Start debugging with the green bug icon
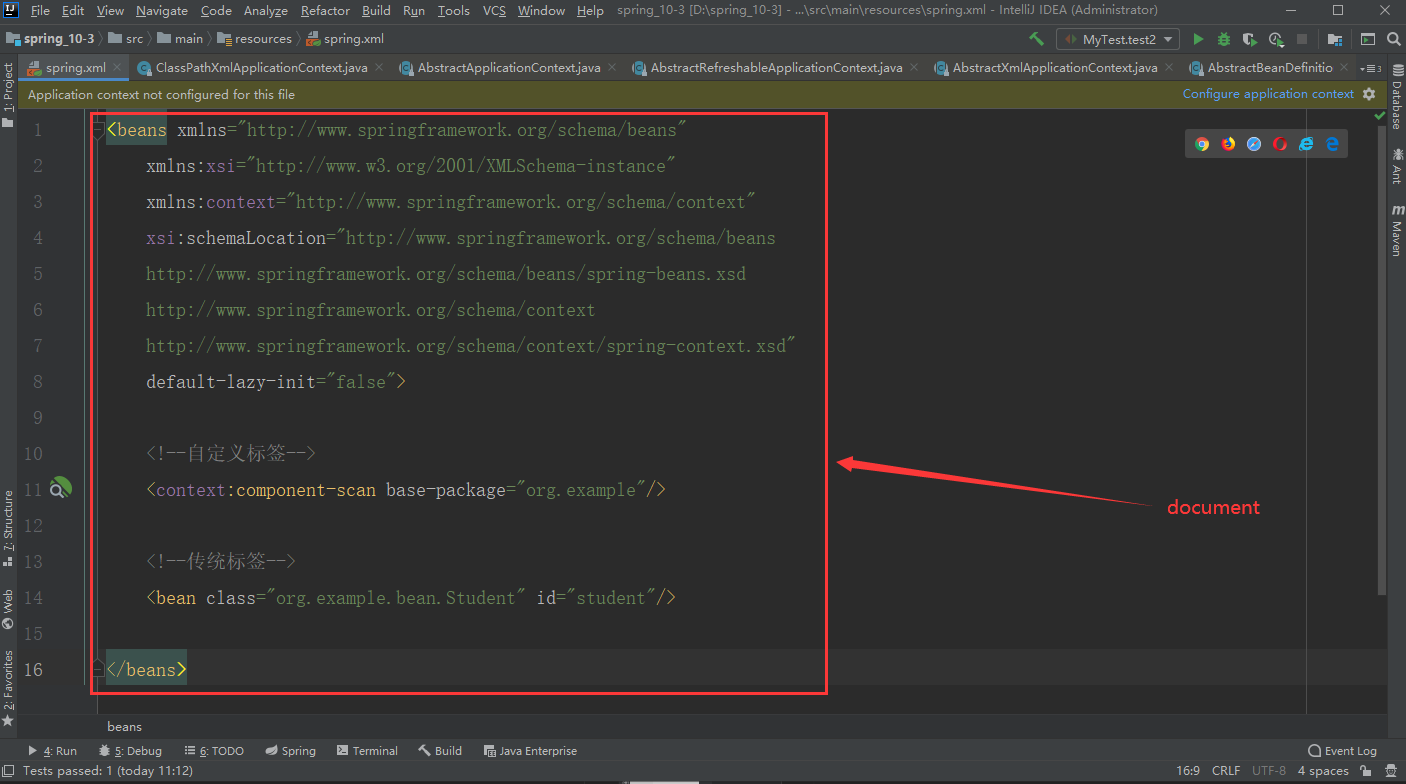This screenshot has height=784, width=1406. (1224, 39)
